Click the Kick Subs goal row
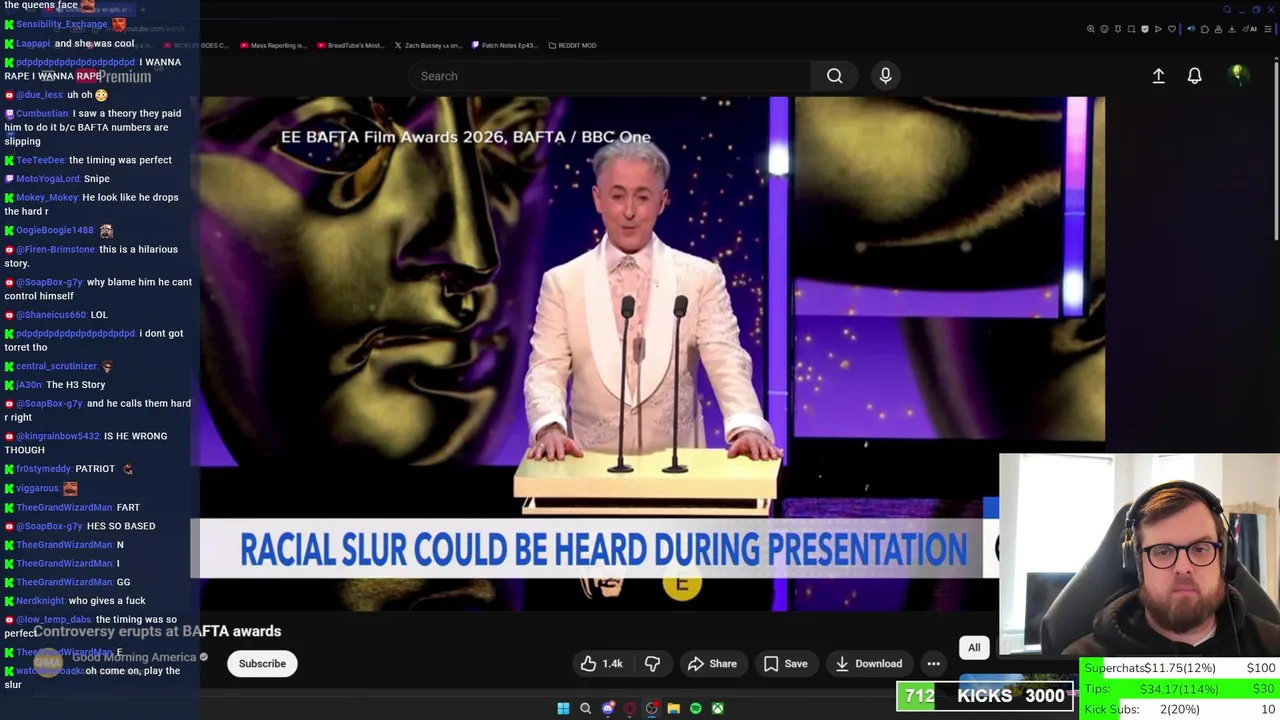This screenshot has height=720, width=1280. (x=1179, y=709)
